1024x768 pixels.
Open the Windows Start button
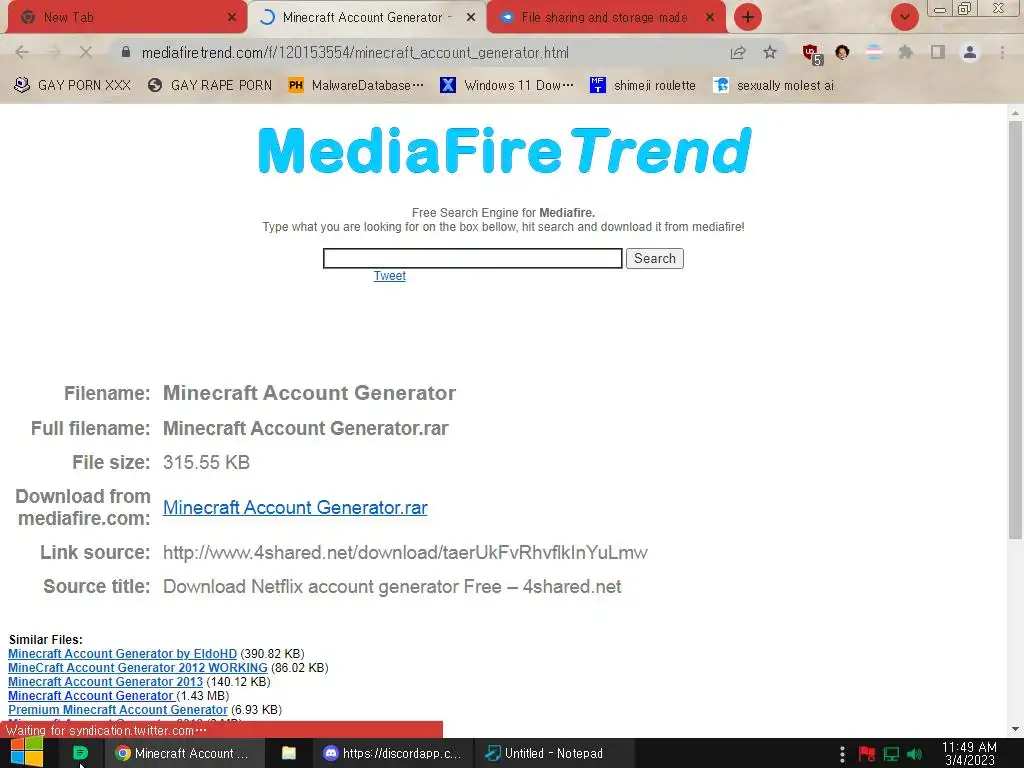pyautogui.click(x=26, y=753)
